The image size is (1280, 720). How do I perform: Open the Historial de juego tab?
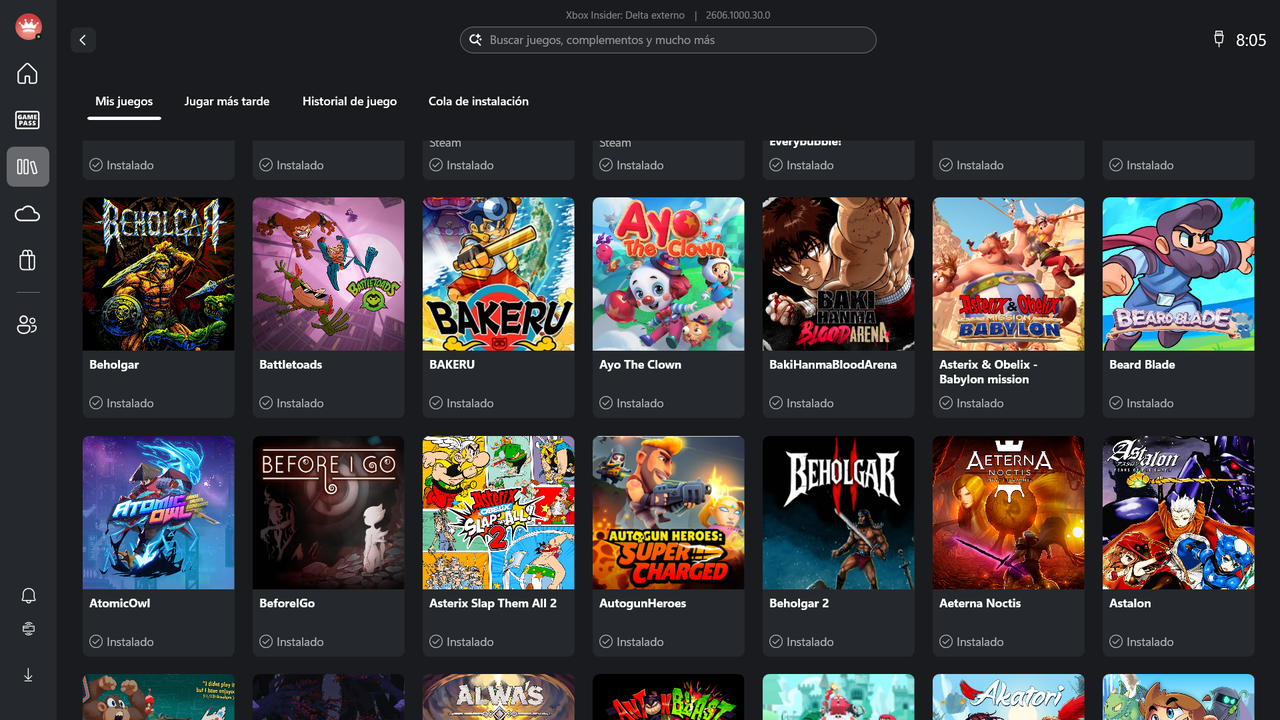pyautogui.click(x=350, y=101)
